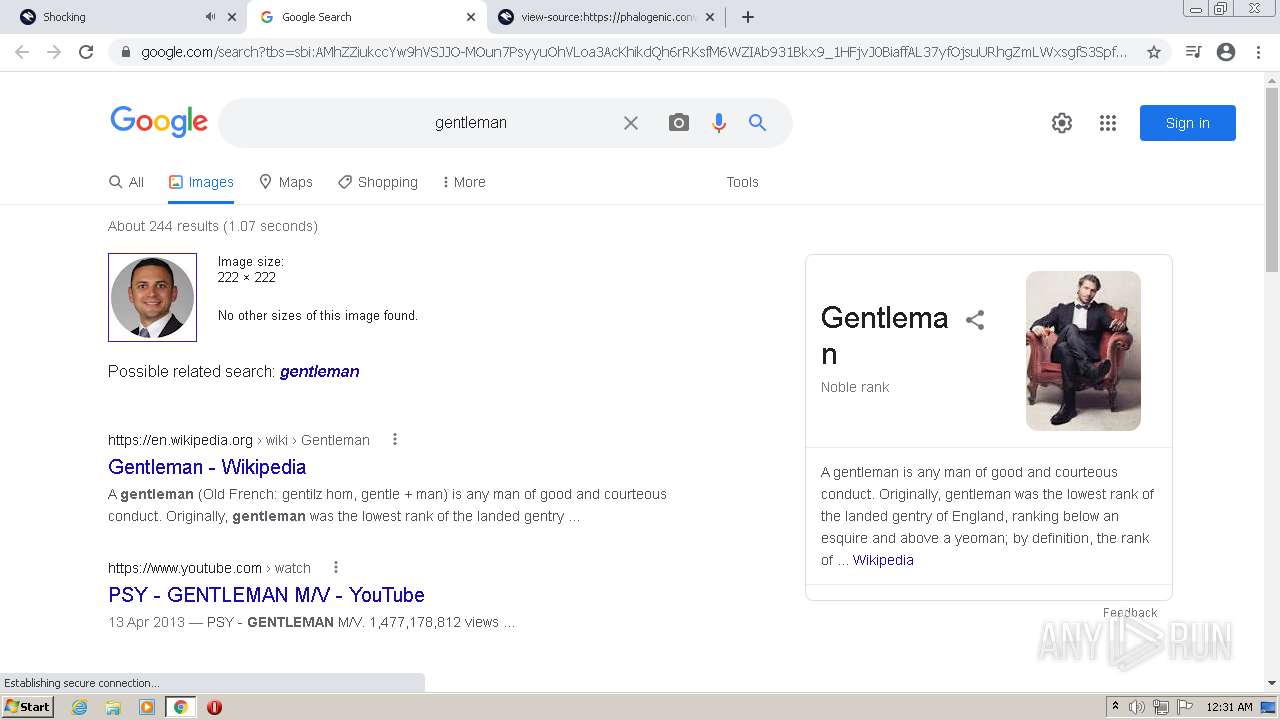
Task: Clear the search box with the X icon
Action: (x=631, y=123)
